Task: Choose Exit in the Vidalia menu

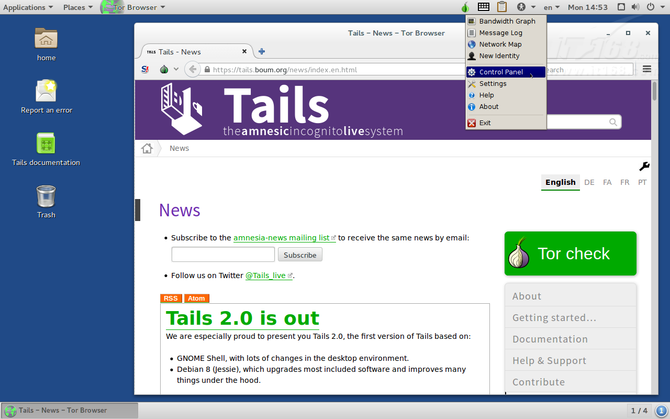Action: tap(506, 123)
